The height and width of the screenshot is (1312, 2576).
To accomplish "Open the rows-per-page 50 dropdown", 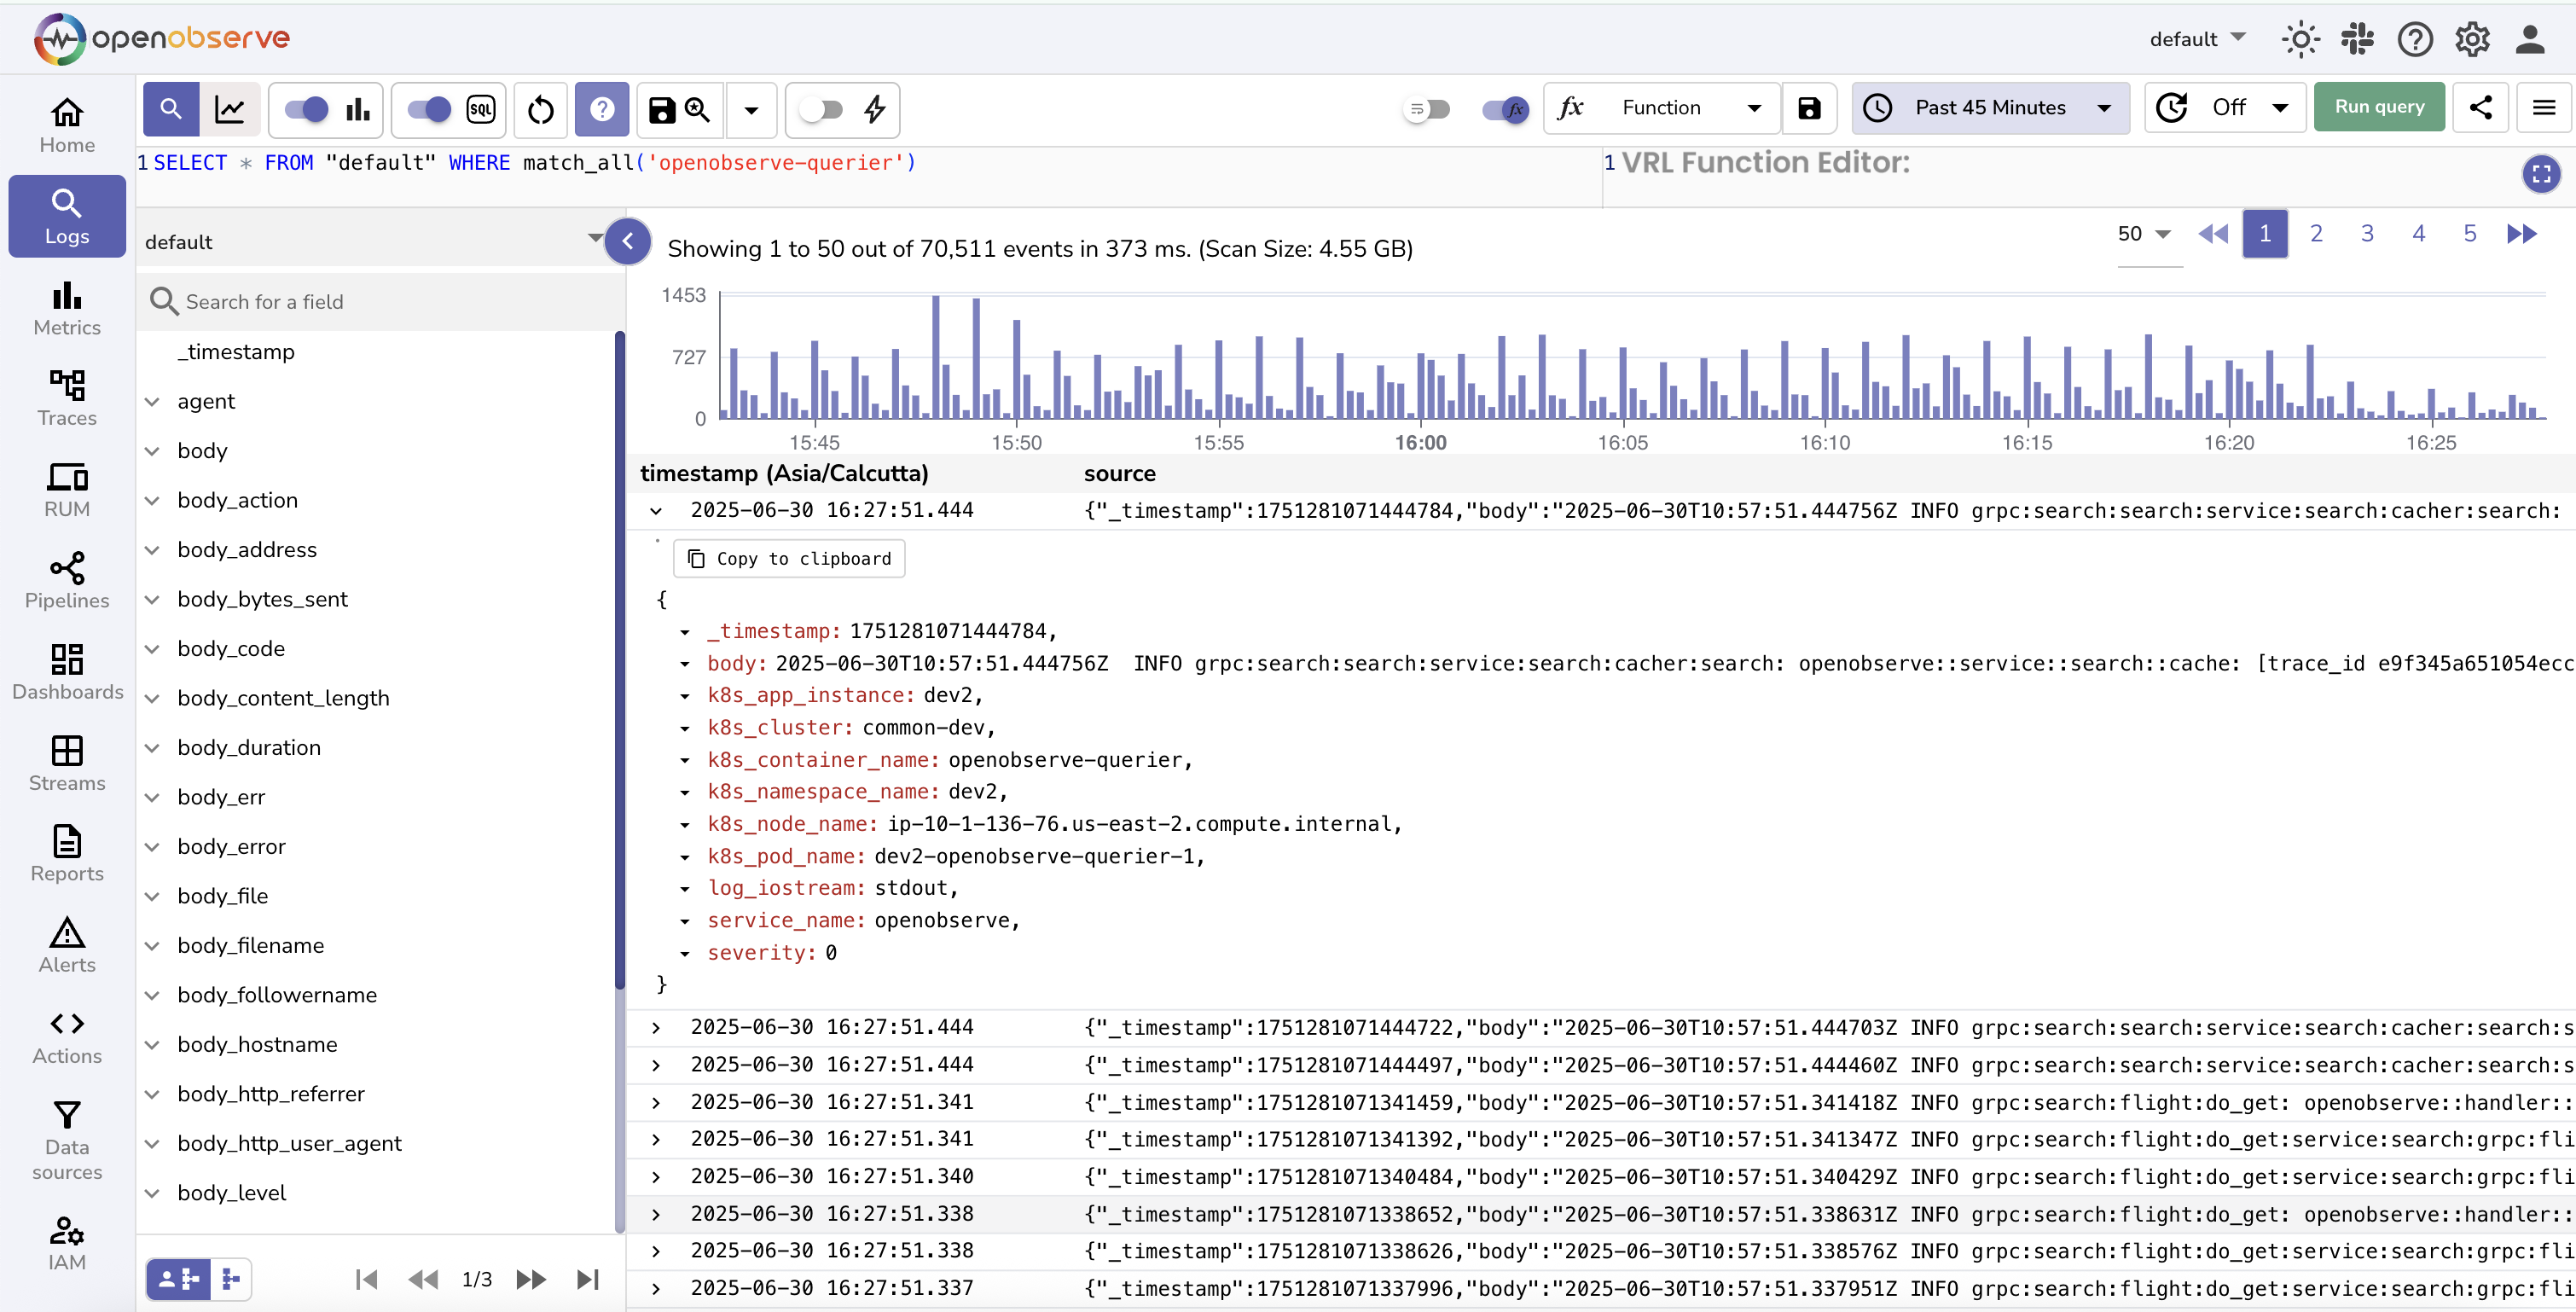I will [2144, 234].
